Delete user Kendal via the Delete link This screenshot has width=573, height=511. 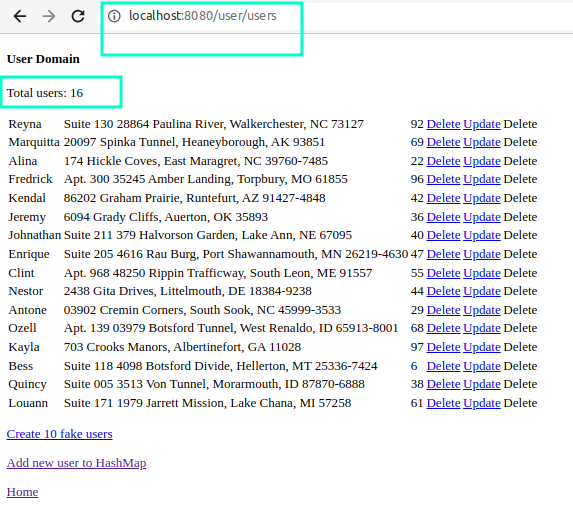tap(443, 198)
